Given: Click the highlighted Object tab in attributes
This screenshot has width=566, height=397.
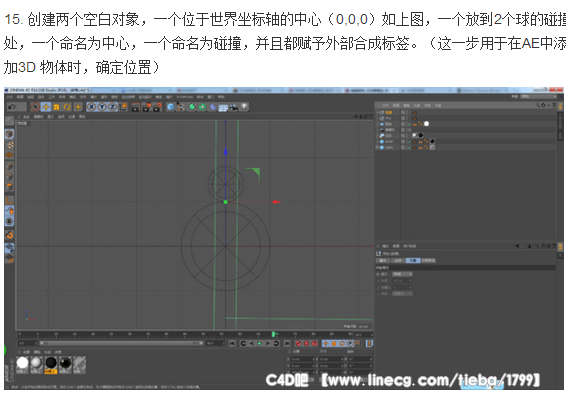Looking at the screenshot, I should pyautogui.click(x=413, y=260).
